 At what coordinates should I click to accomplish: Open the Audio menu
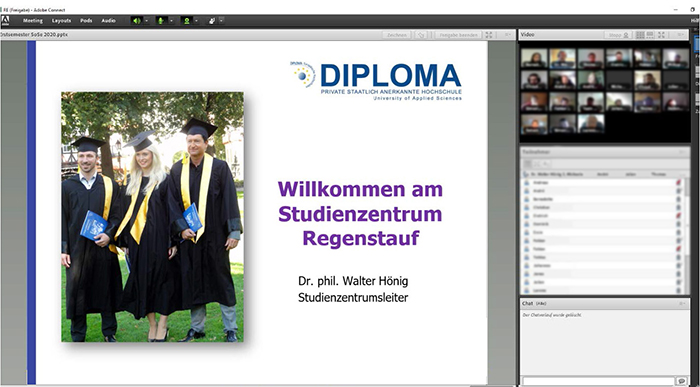[108, 21]
